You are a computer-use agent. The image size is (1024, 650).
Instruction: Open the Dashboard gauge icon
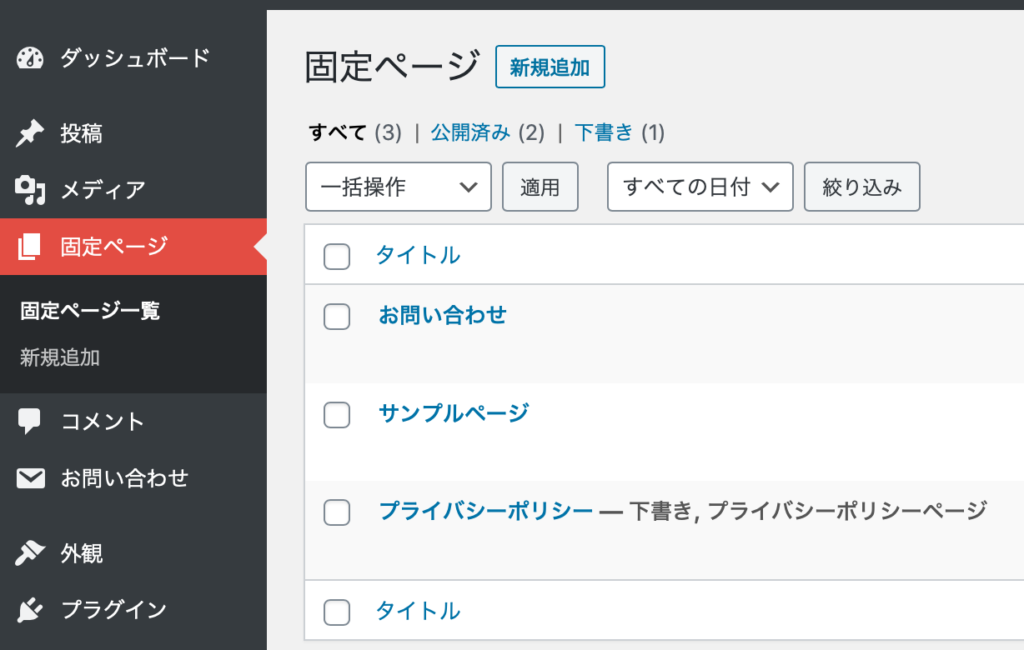30,58
